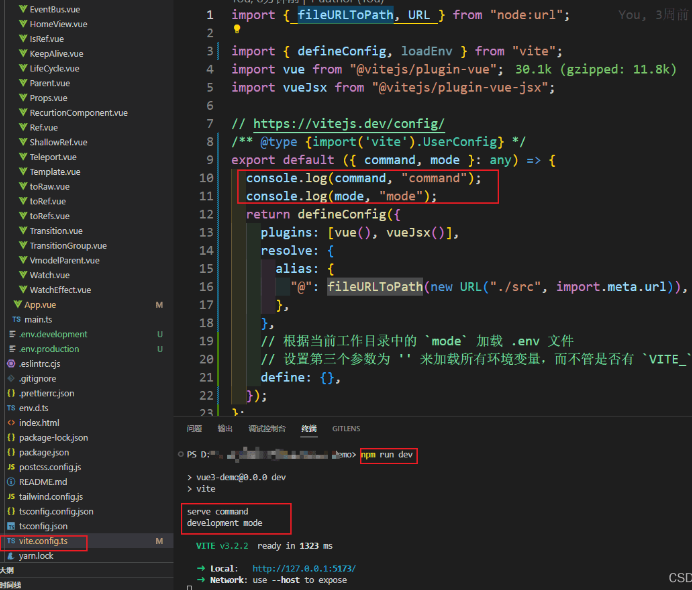Open RecurtionComponent.vue file
The image size is (692, 590).
coord(79,113)
